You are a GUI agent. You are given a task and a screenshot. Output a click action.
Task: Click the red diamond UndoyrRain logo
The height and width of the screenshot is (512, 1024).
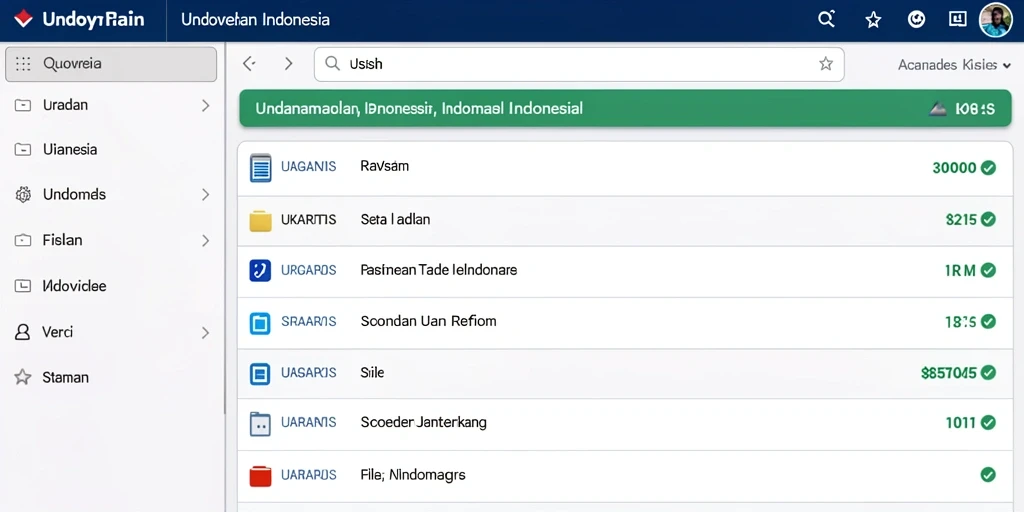point(23,19)
